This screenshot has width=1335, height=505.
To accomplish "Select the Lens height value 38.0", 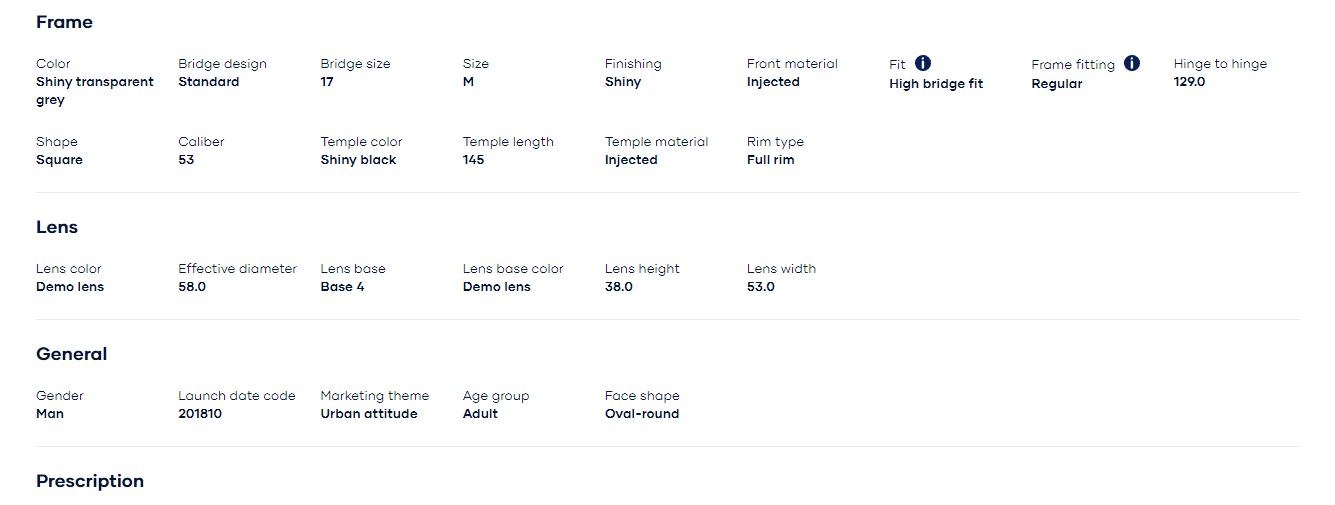I will click(619, 287).
